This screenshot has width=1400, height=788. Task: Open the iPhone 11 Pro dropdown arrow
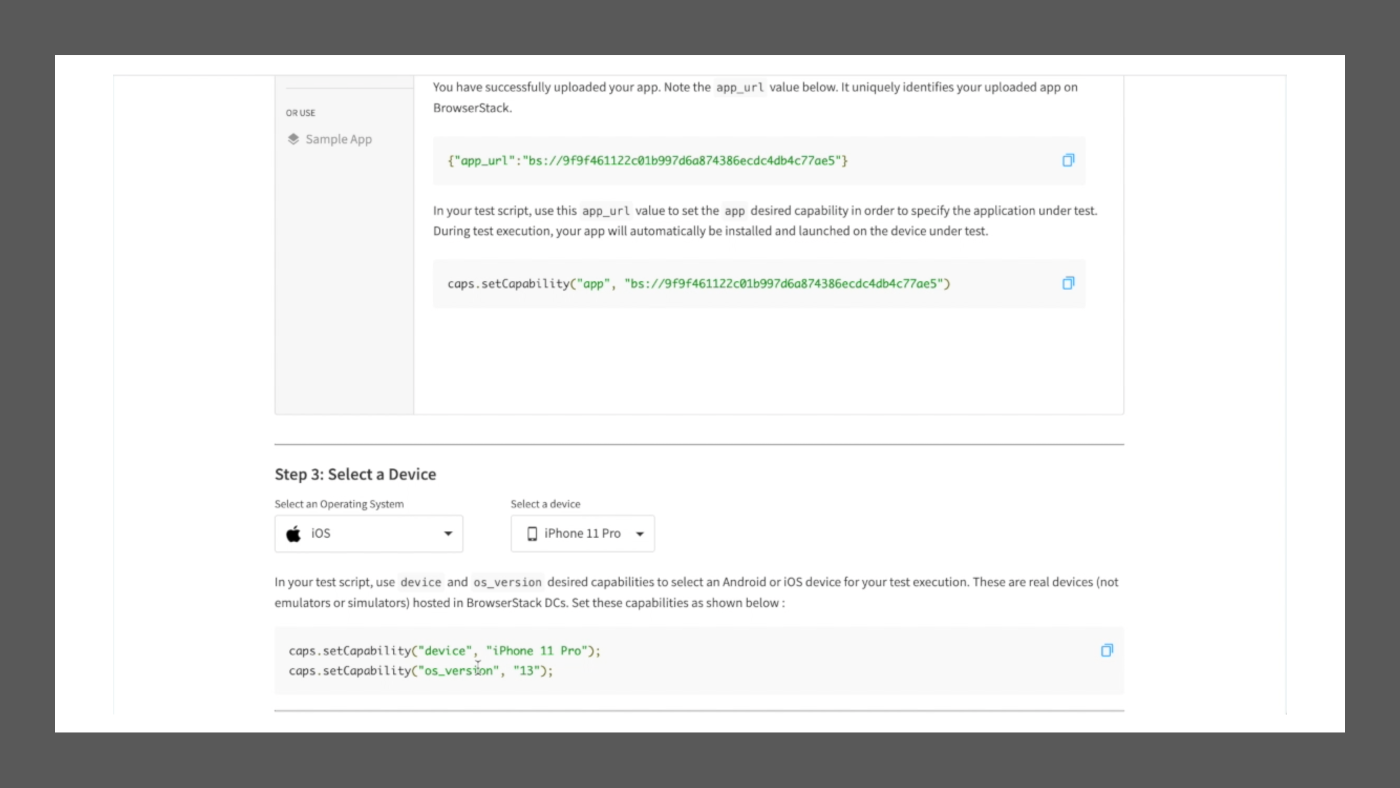tap(640, 534)
